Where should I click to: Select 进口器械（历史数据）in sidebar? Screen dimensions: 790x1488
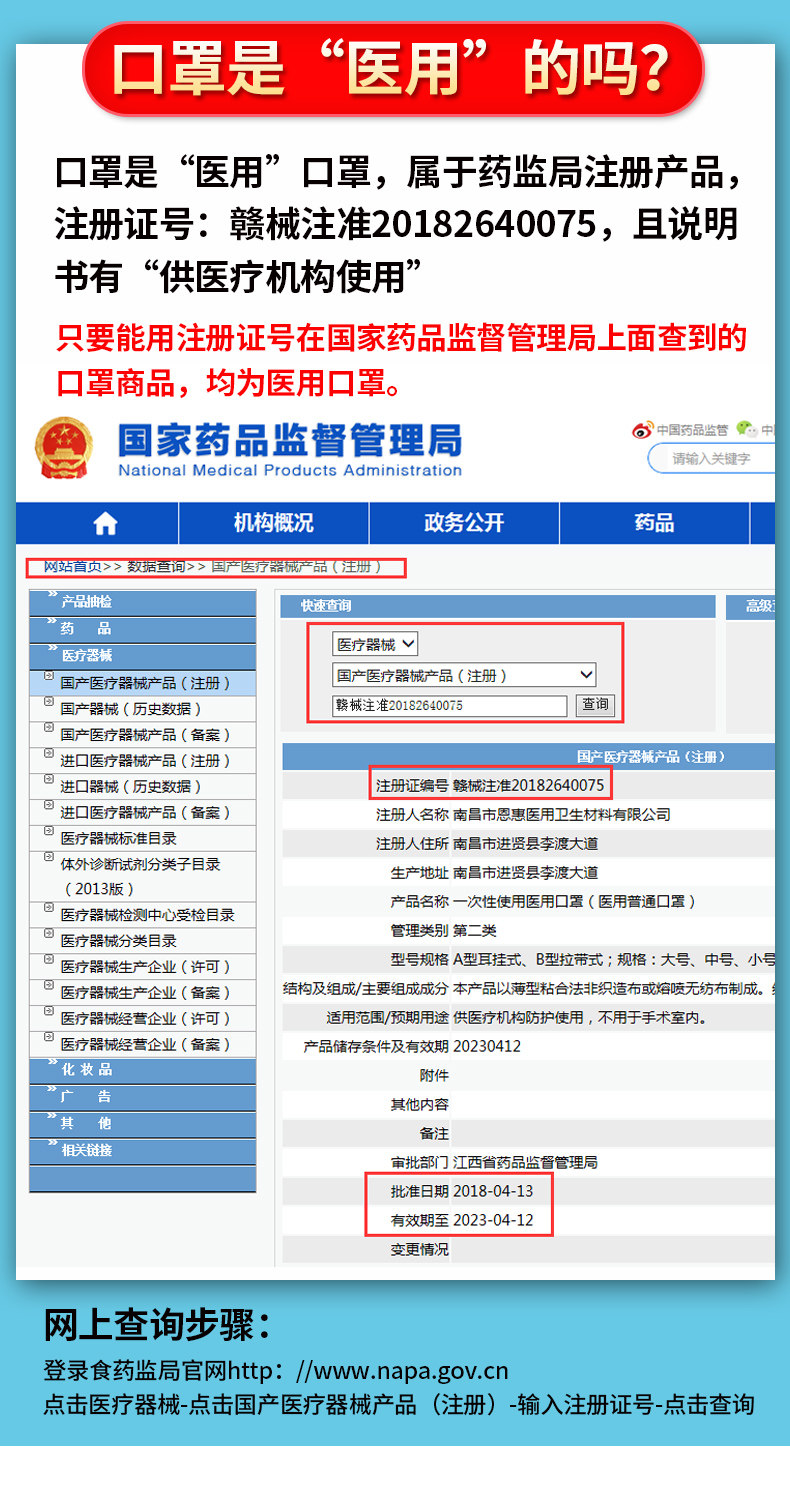click(131, 787)
